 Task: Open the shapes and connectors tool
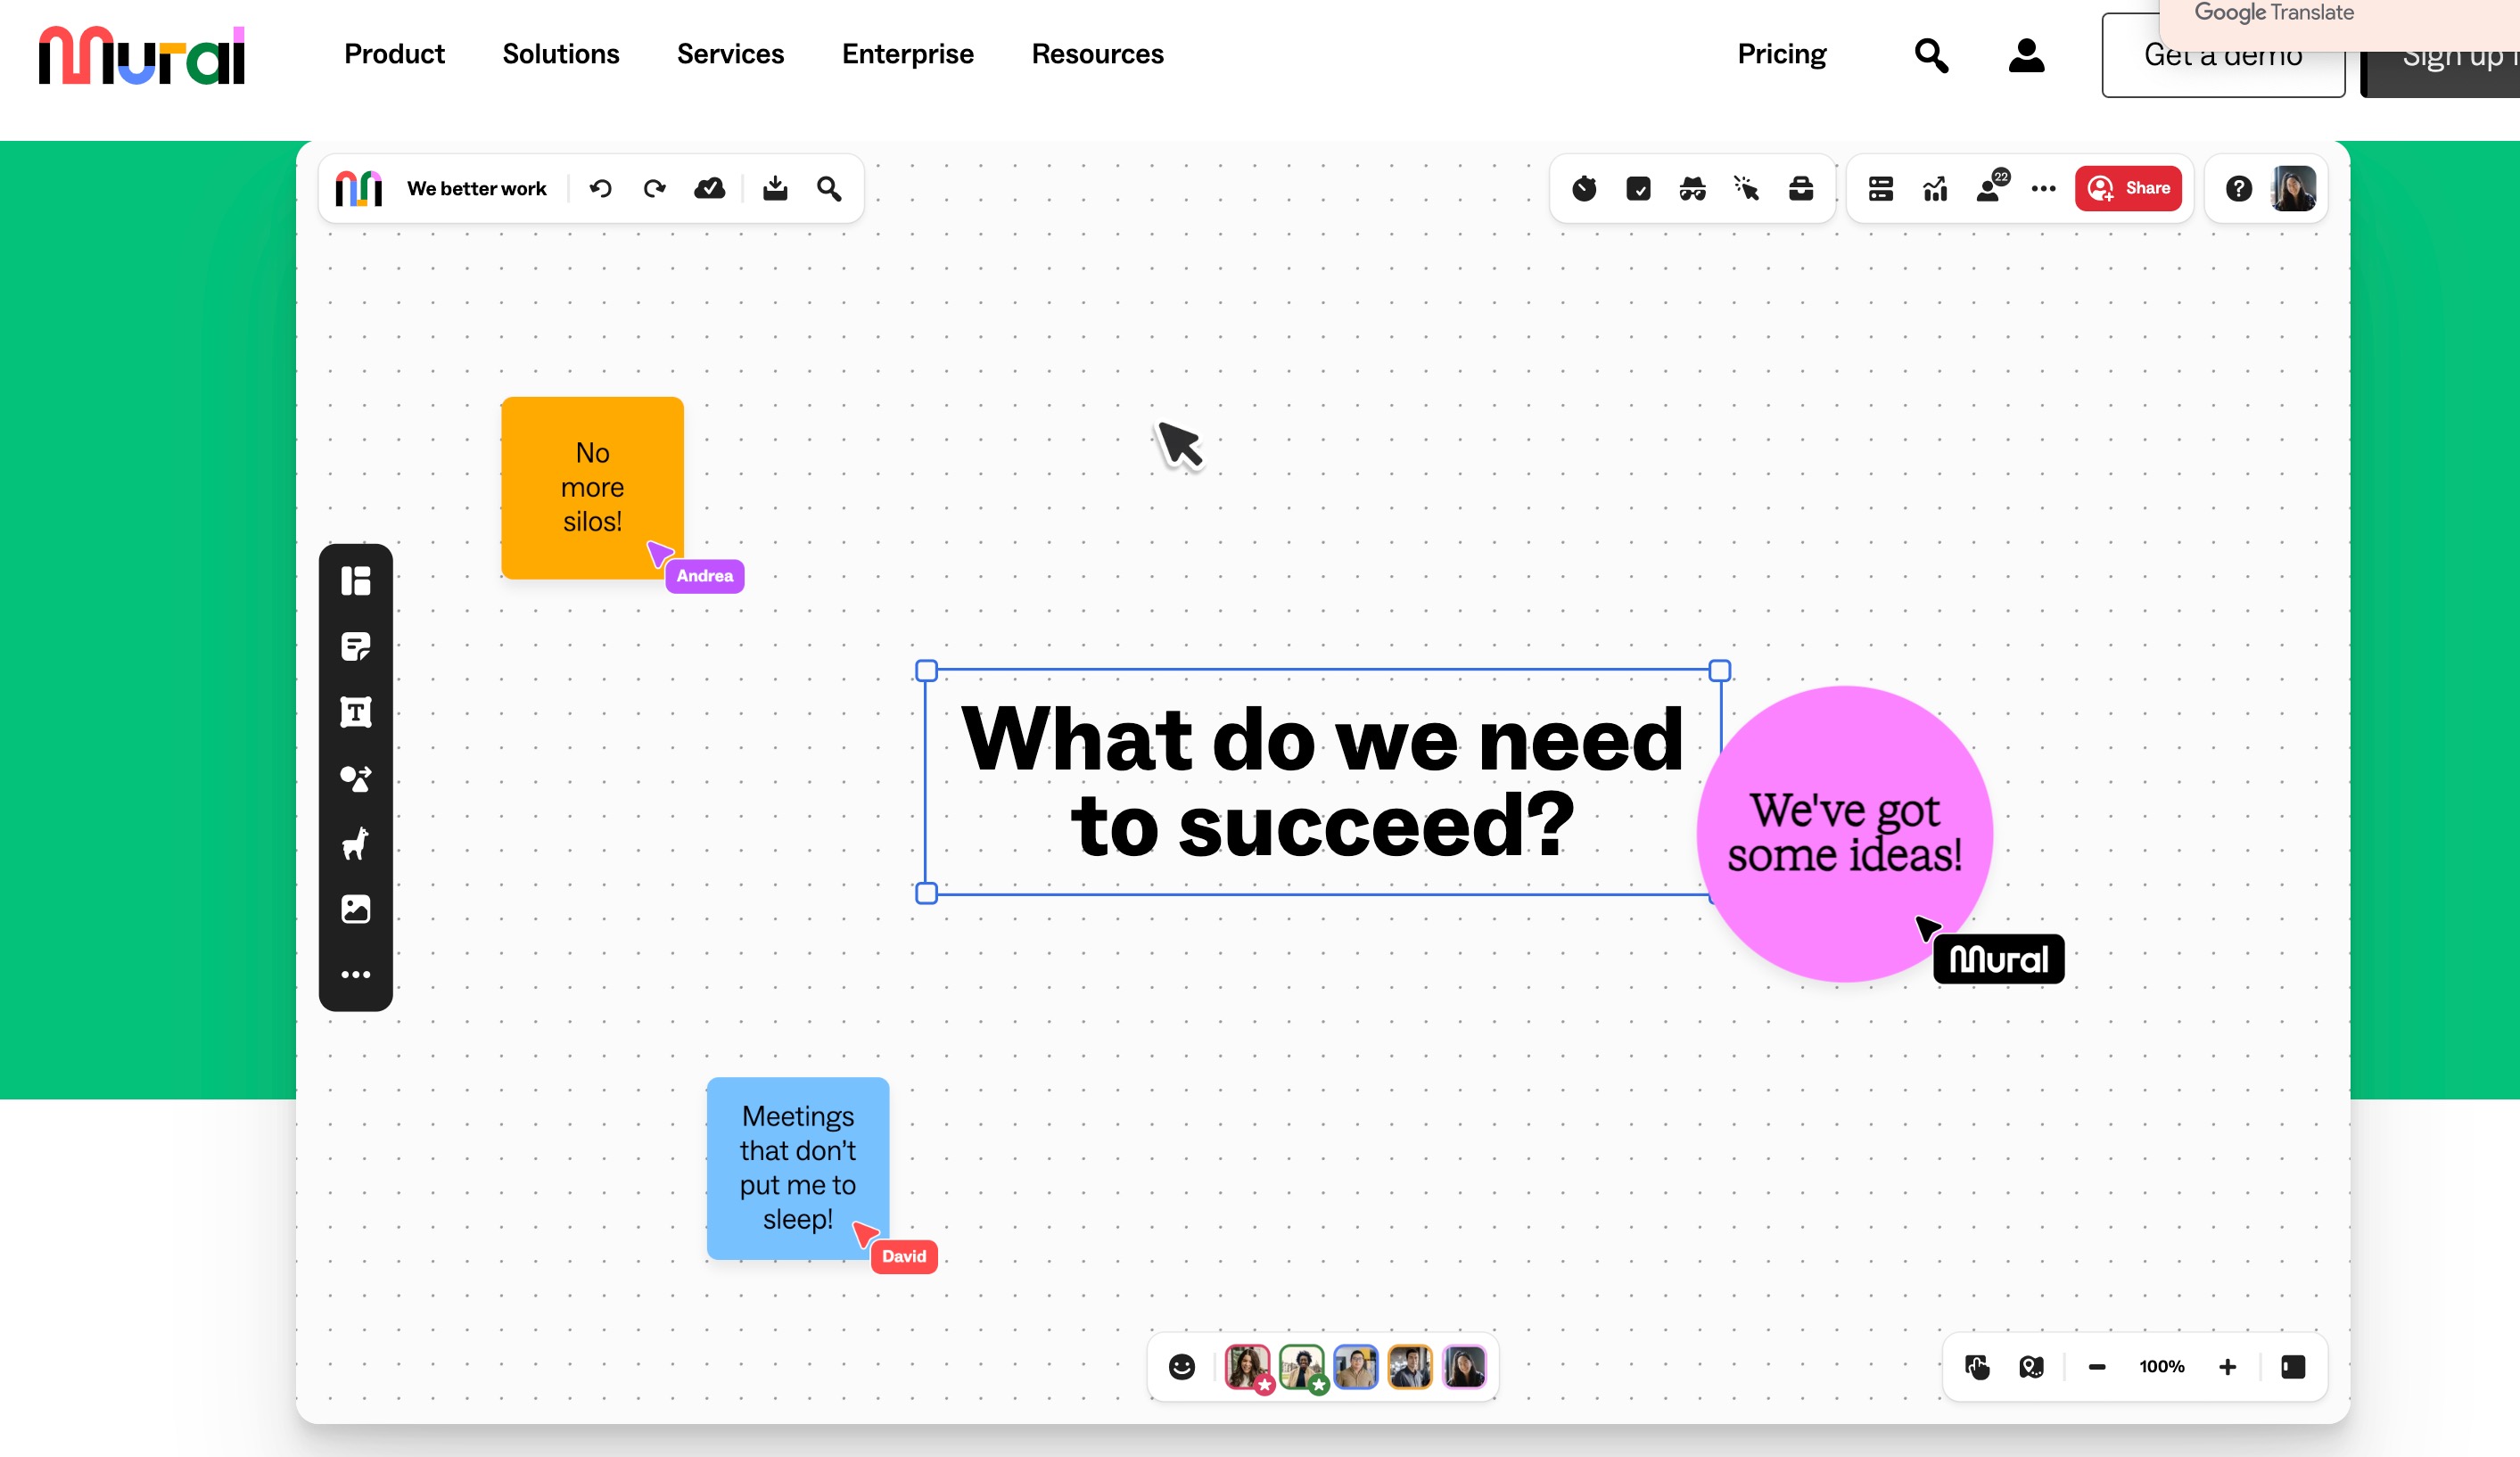(x=355, y=778)
